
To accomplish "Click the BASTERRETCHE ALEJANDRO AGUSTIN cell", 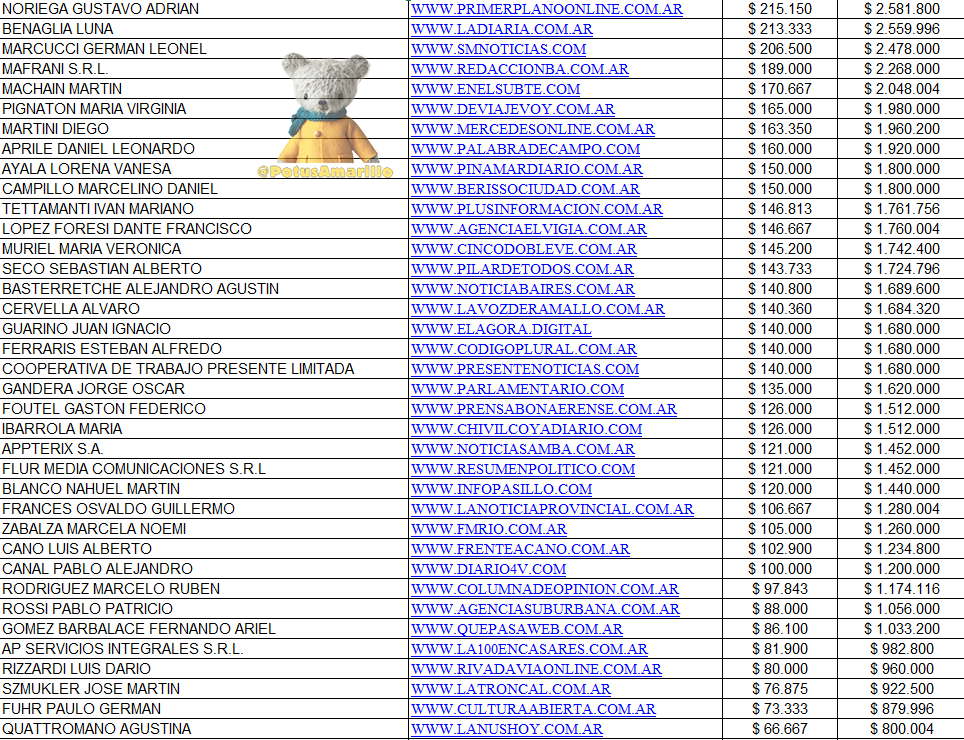I will (x=204, y=289).
